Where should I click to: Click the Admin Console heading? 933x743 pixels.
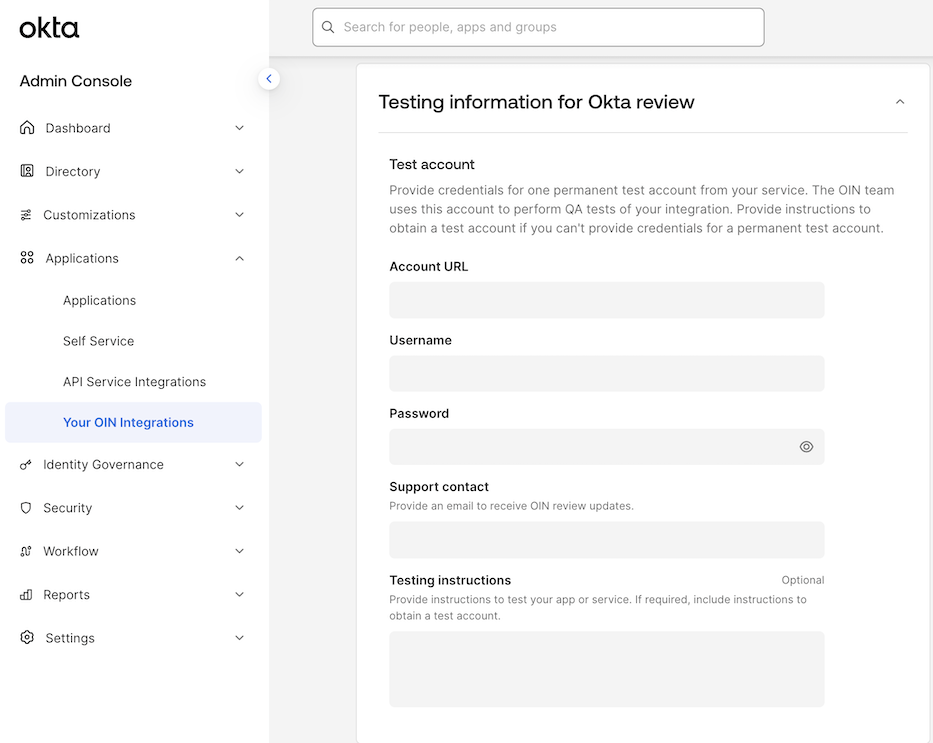76,81
